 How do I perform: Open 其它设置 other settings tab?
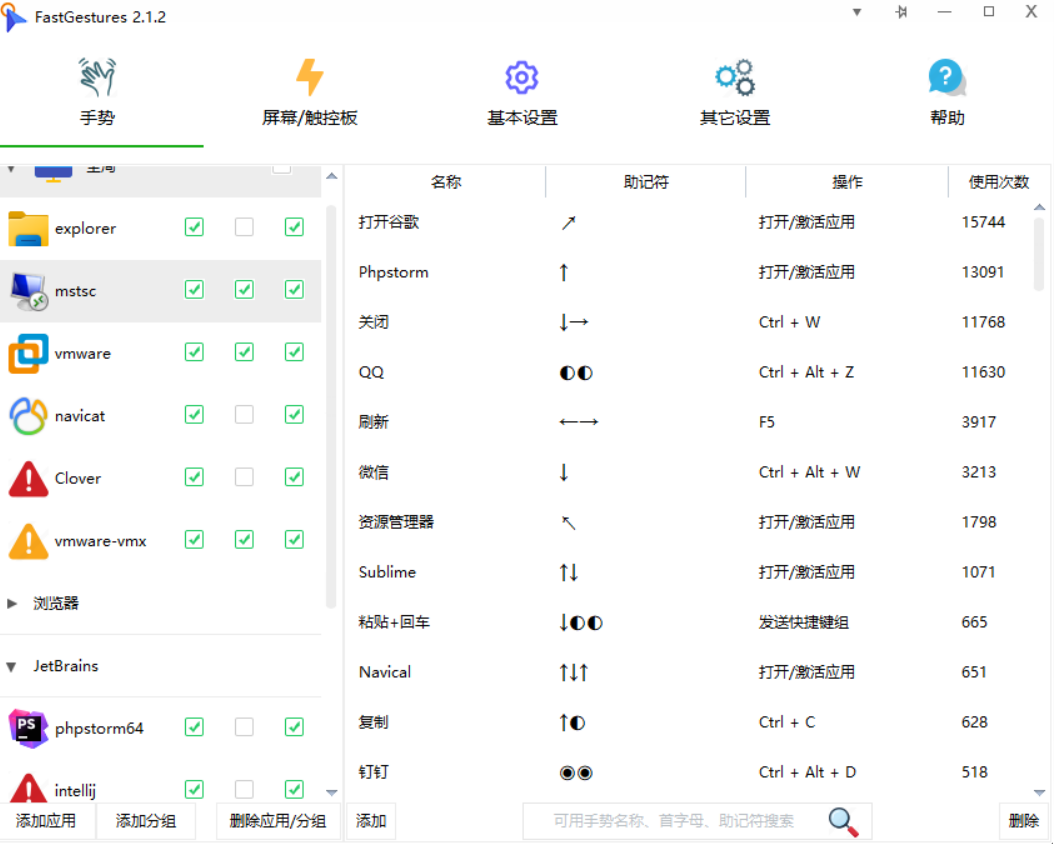(x=735, y=93)
